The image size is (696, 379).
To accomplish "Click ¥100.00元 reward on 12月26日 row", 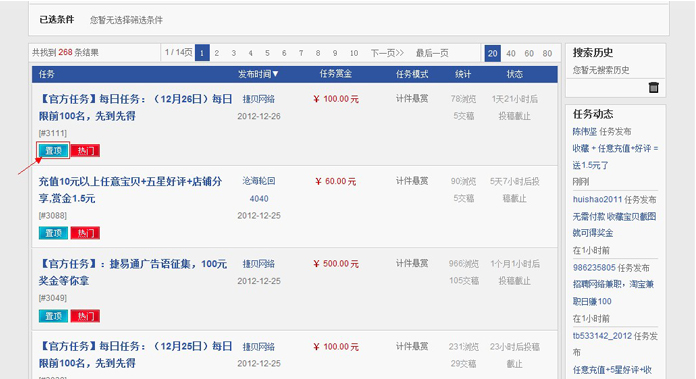I will click(336, 99).
